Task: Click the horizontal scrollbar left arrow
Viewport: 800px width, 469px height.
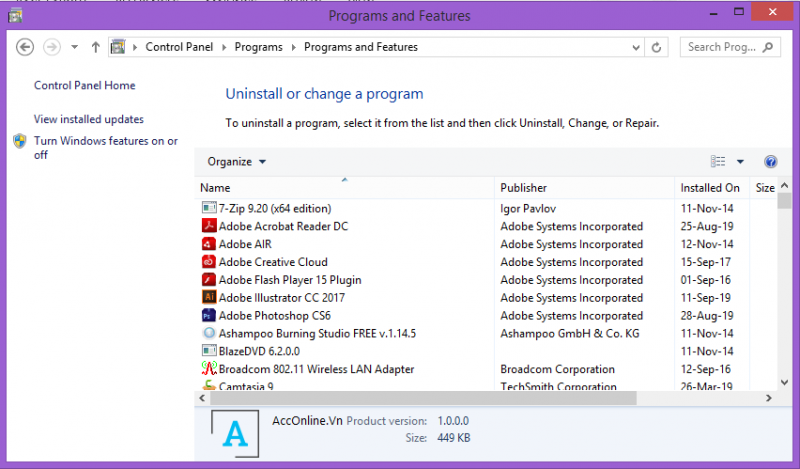Action: pyautogui.click(x=202, y=398)
